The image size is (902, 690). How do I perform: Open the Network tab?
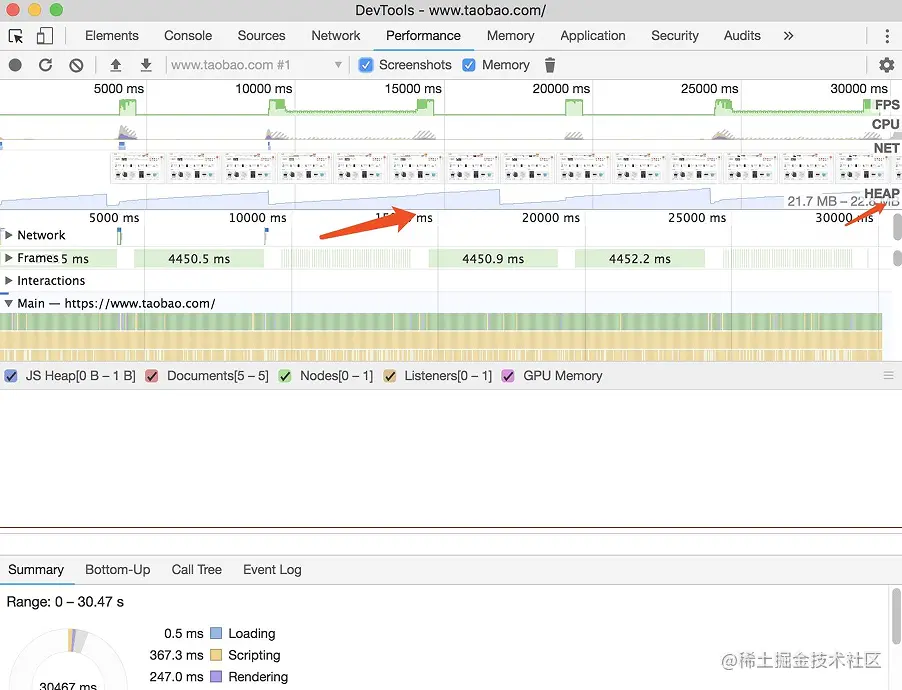(336, 36)
